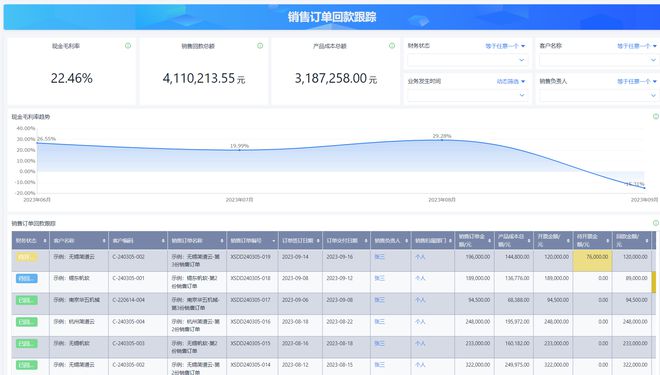Click the info icon on 现金毛利率 card
This screenshot has width=660, height=375.
(x=128, y=45)
